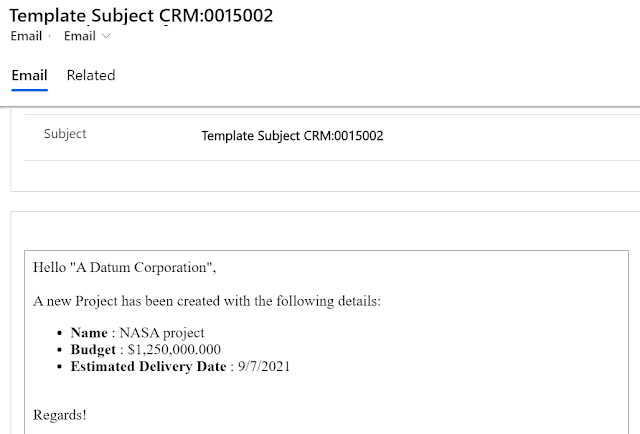640x434 pixels.
Task: Click the bold Budget label
Action: (94, 350)
